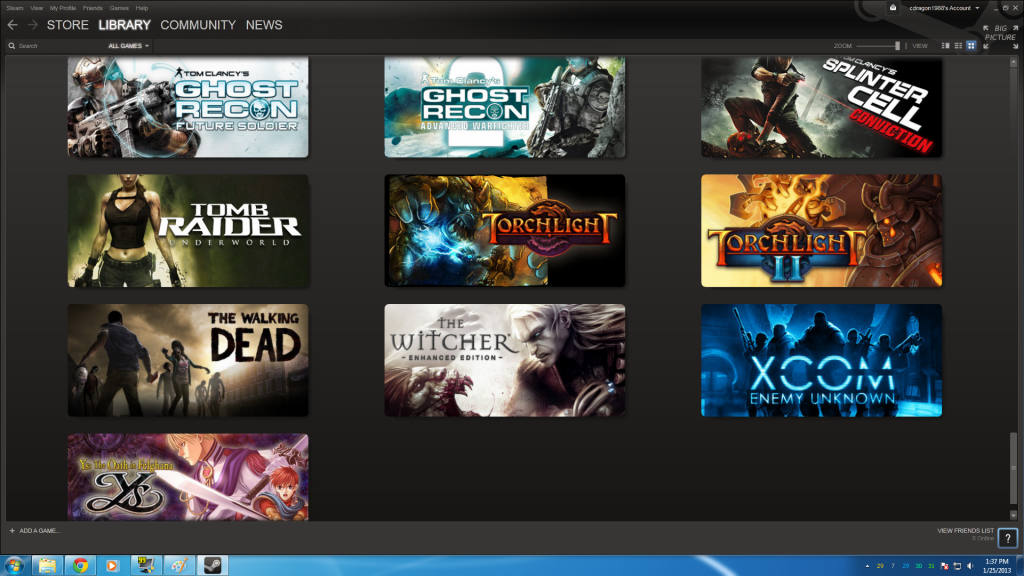Viewport: 1024px width, 576px height.
Task: Select XCOM Enemy Unknown tile
Action: pyautogui.click(x=822, y=360)
